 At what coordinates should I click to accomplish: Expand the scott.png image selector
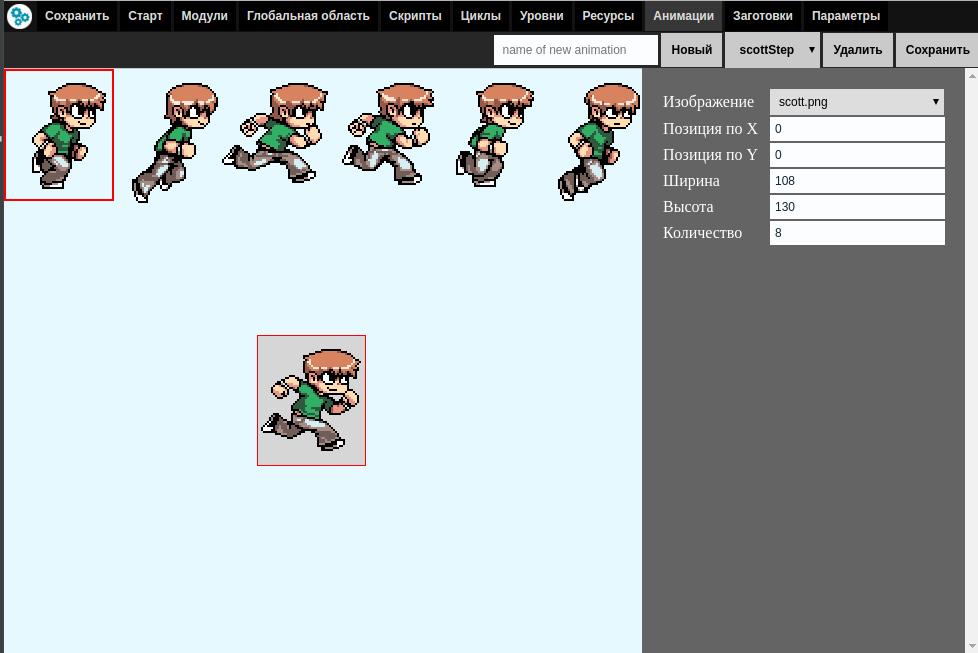(856, 102)
